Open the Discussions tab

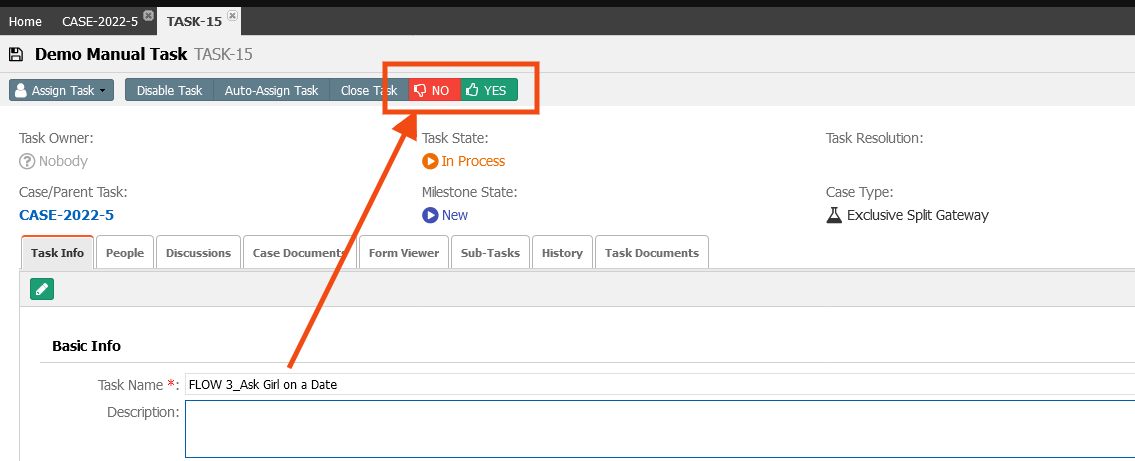(x=198, y=253)
